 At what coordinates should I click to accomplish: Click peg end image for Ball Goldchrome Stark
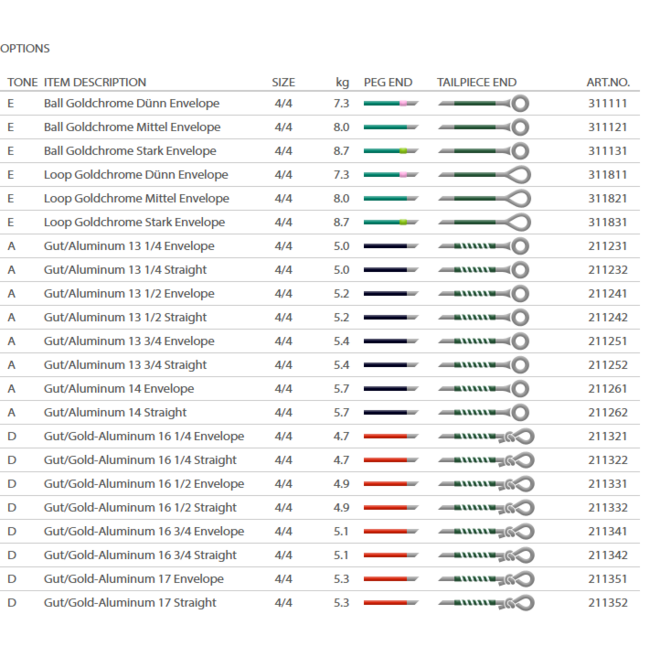pyautogui.click(x=390, y=151)
